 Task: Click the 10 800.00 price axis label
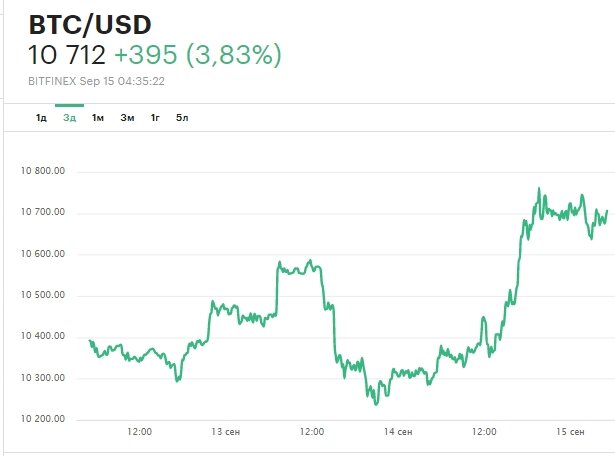point(42,171)
